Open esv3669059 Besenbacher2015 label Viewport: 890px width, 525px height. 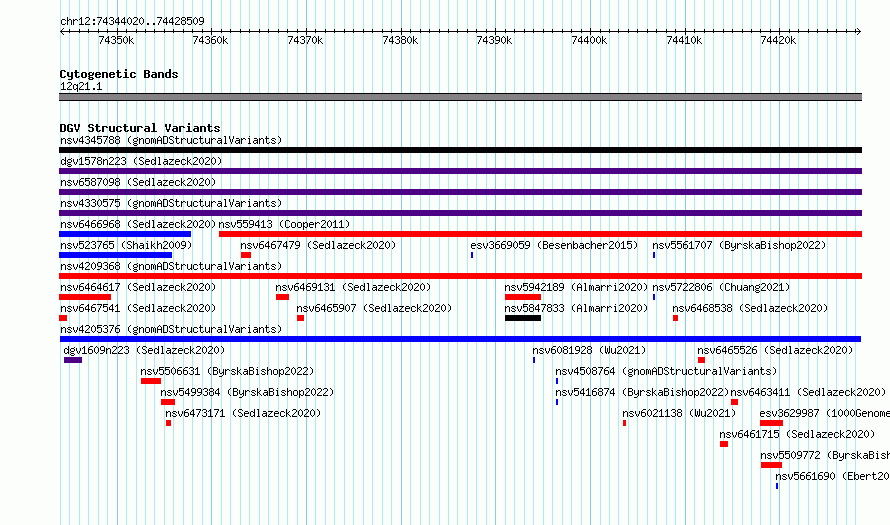click(x=554, y=245)
